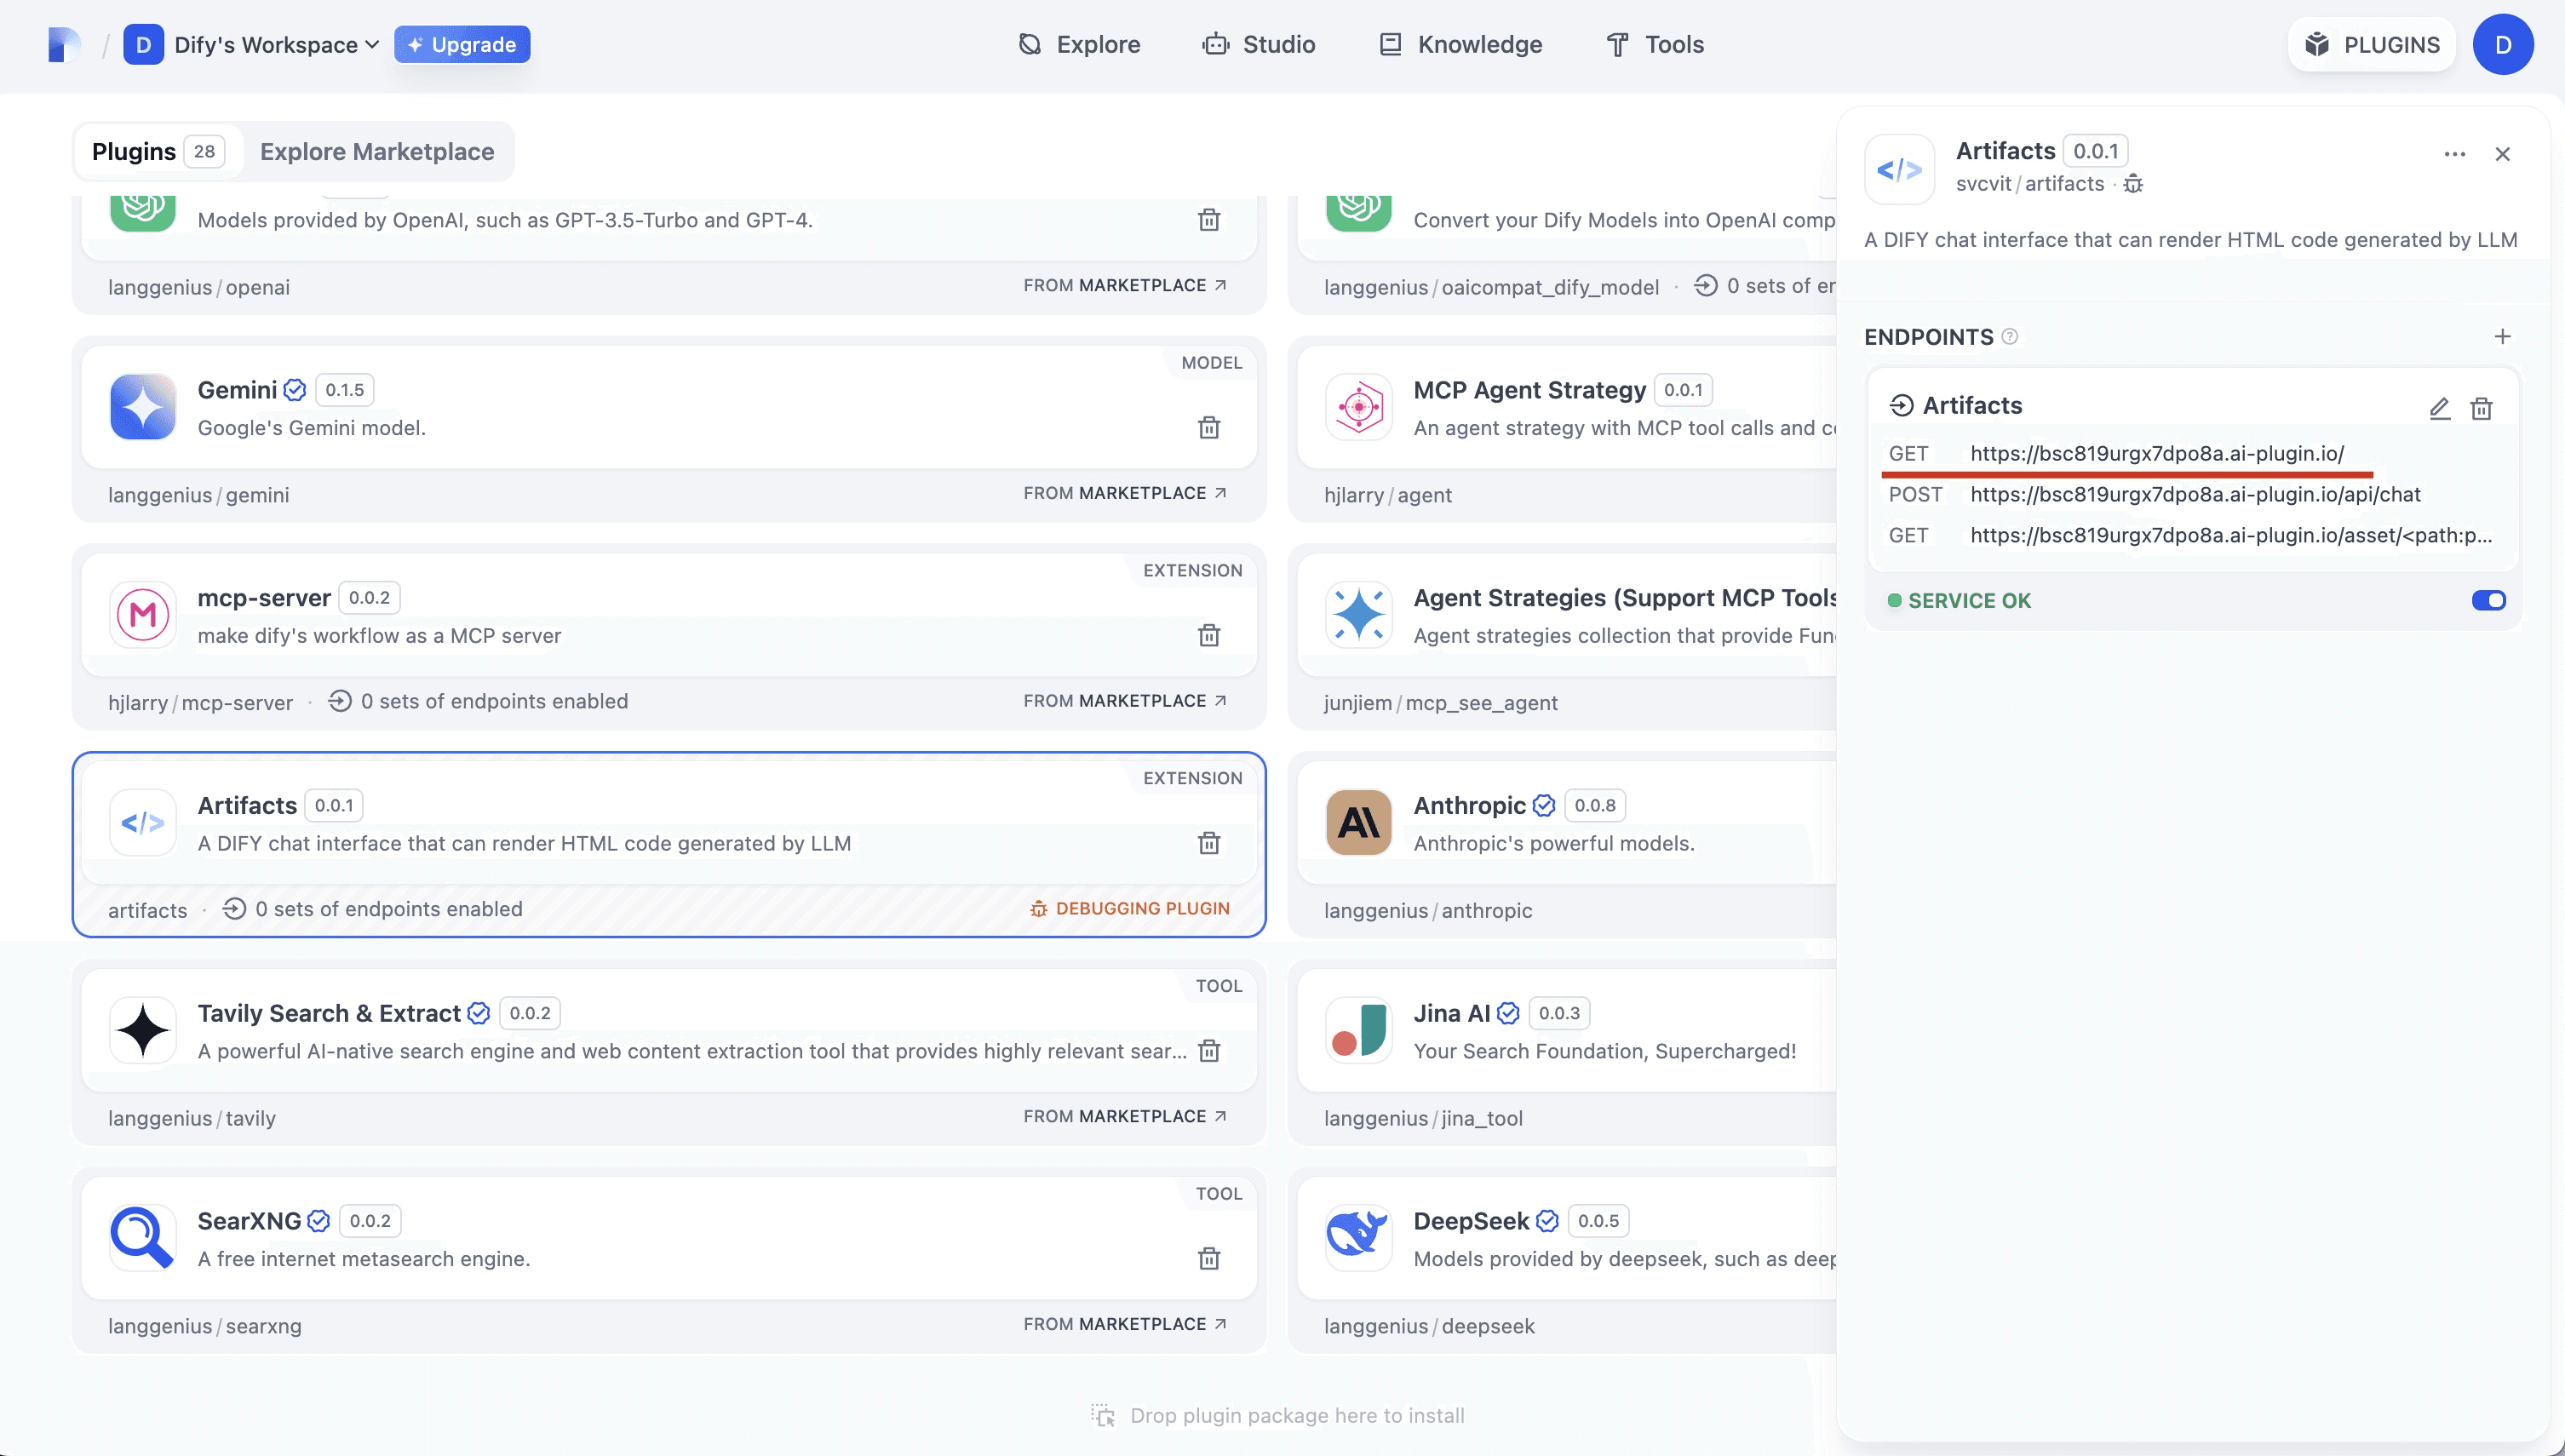The height and width of the screenshot is (1456, 2565).
Task: Close the Artifacts detail panel
Action: pyautogui.click(x=2502, y=154)
